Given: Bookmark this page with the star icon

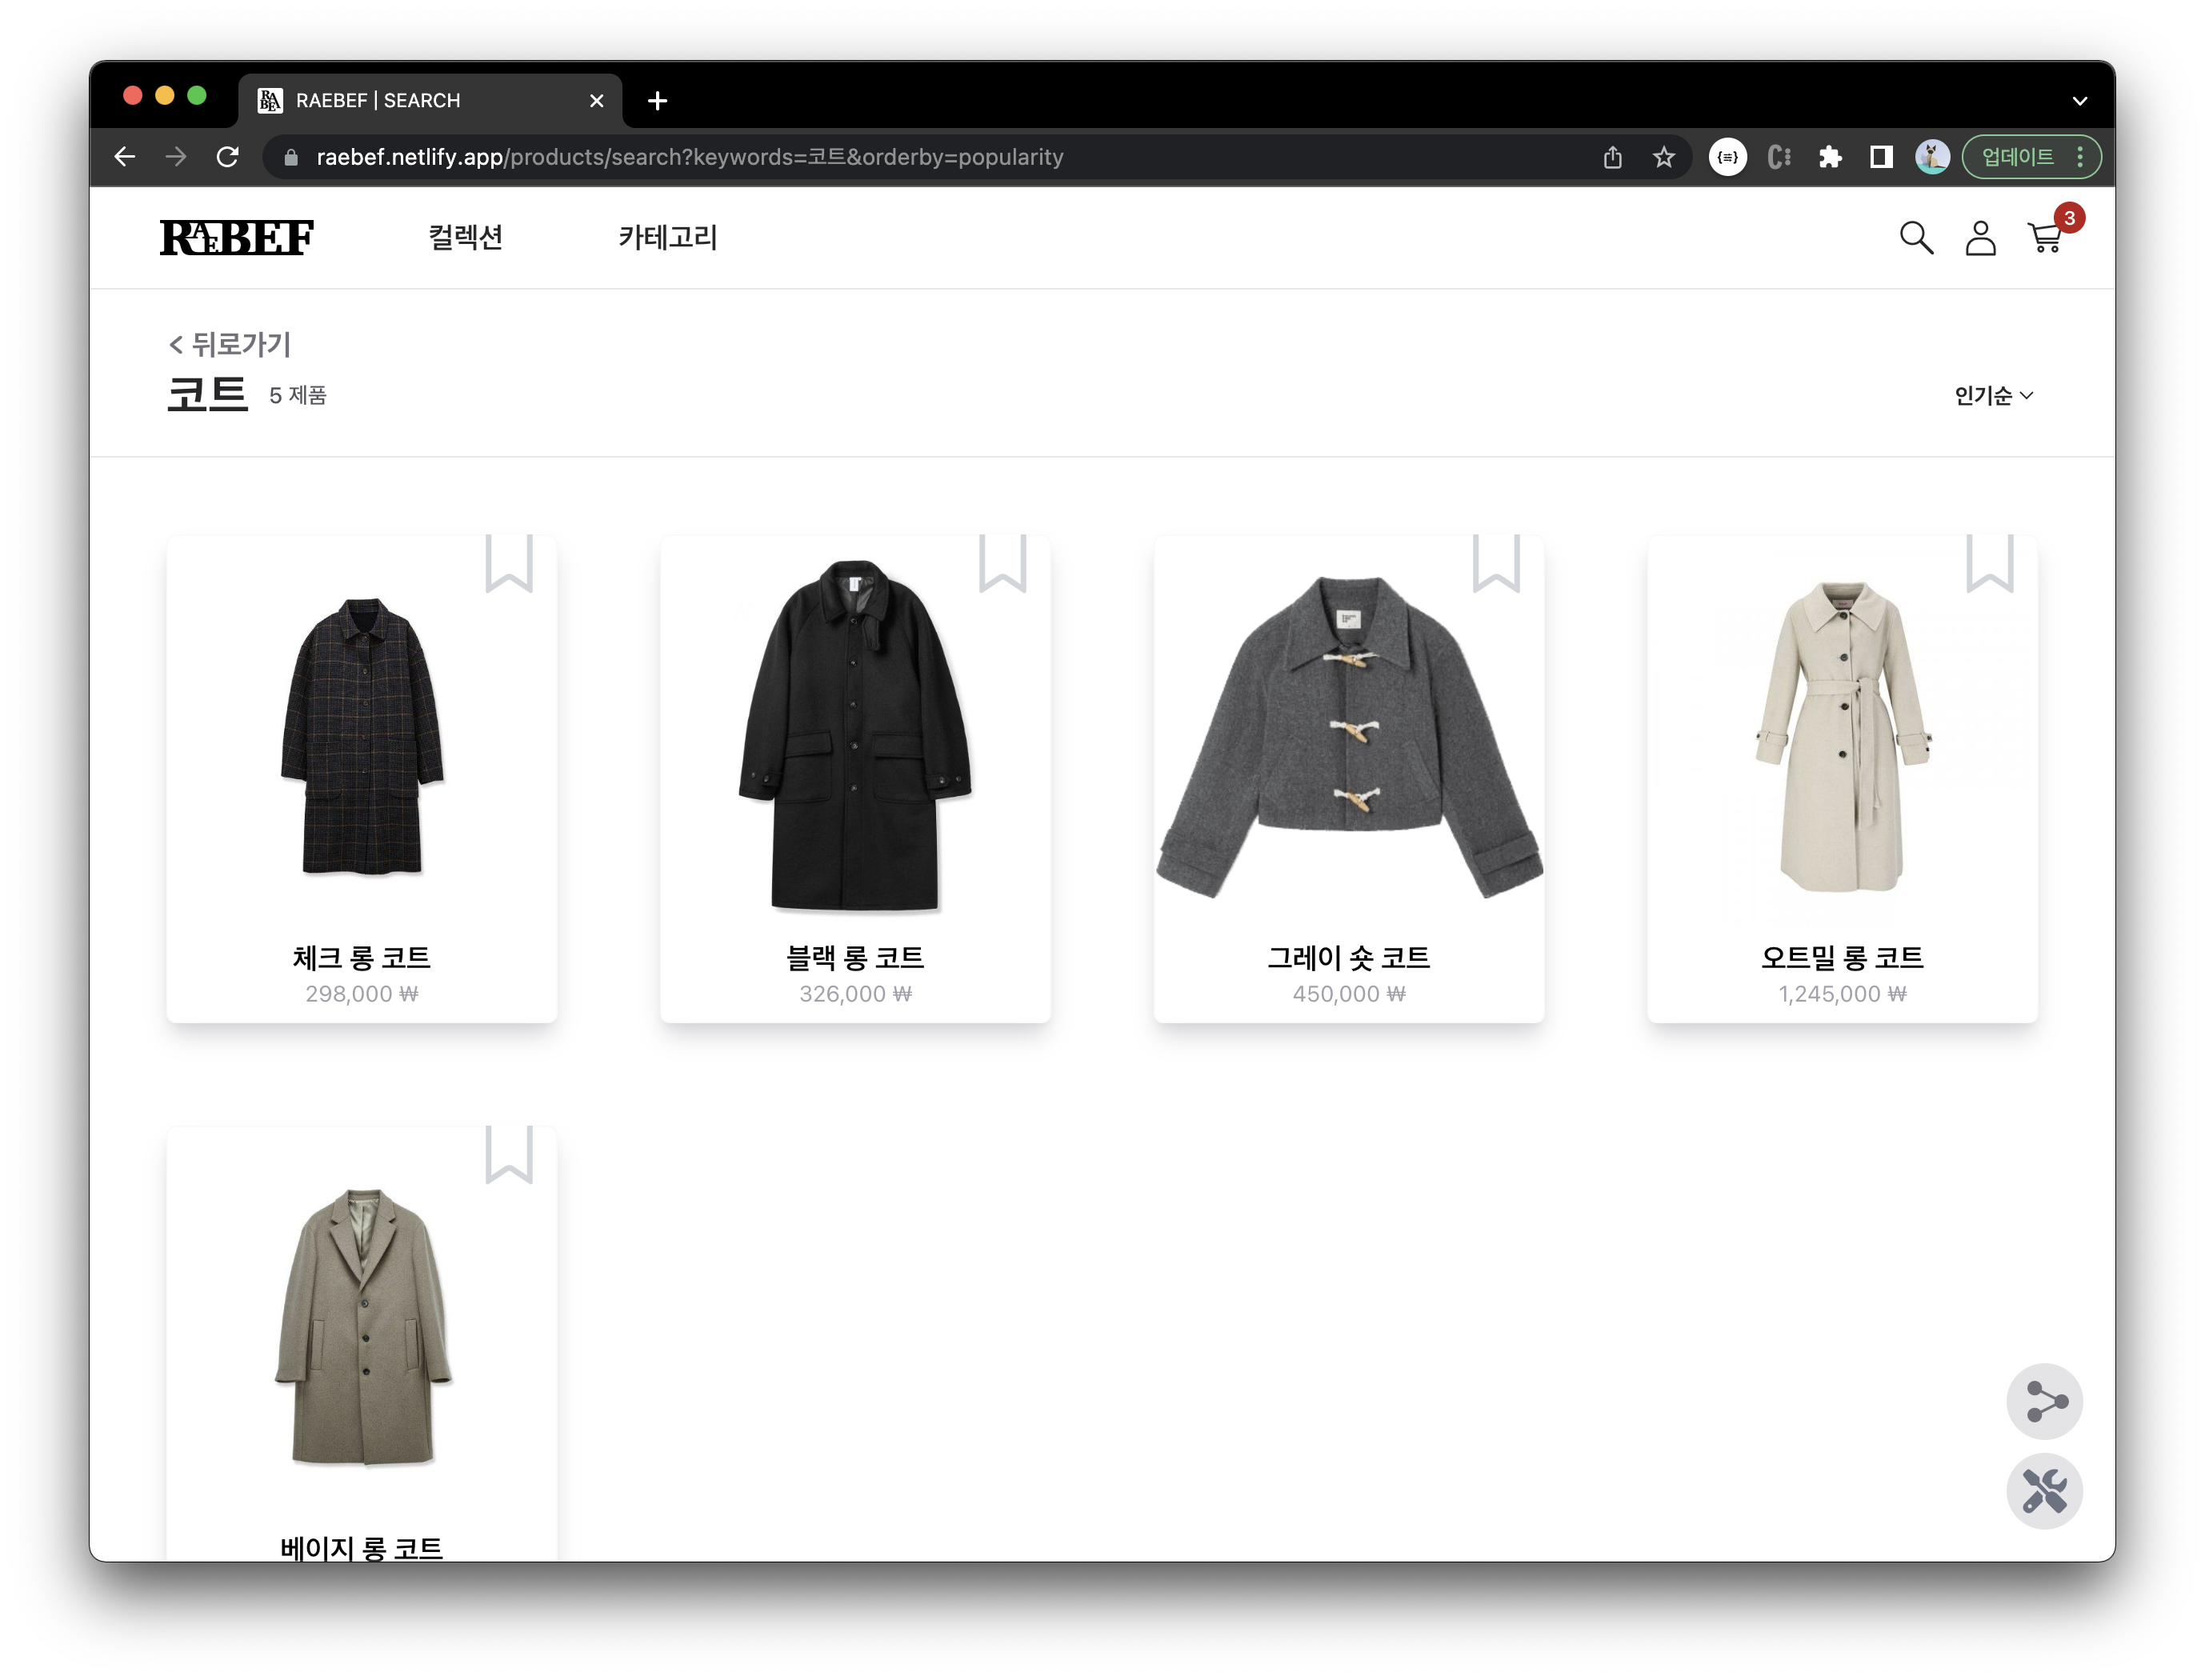Looking at the screenshot, I should click(x=1663, y=157).
